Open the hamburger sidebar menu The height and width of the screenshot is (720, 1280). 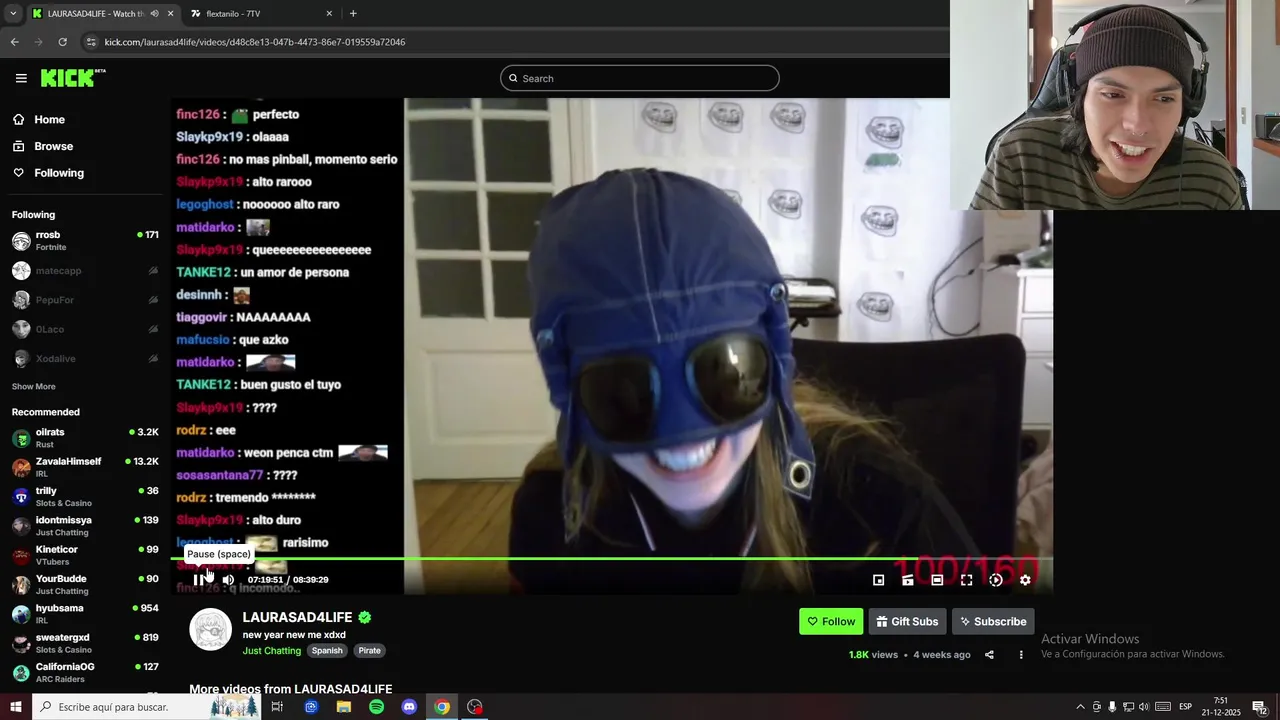(21, 78)
